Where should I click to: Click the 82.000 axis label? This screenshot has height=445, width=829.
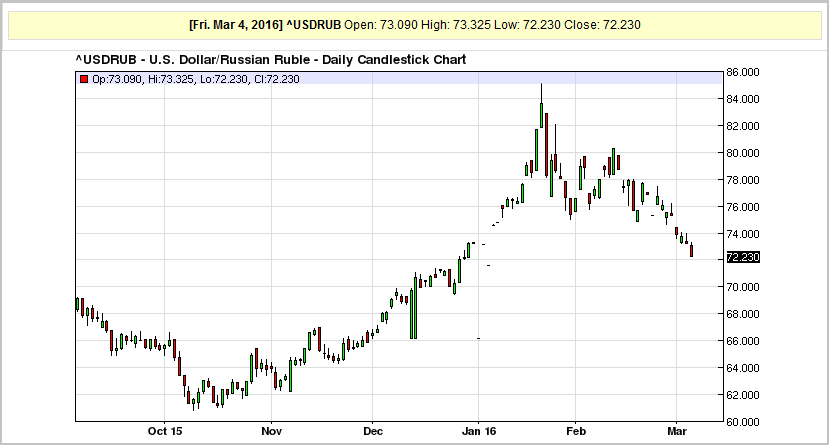coord(743,126)
